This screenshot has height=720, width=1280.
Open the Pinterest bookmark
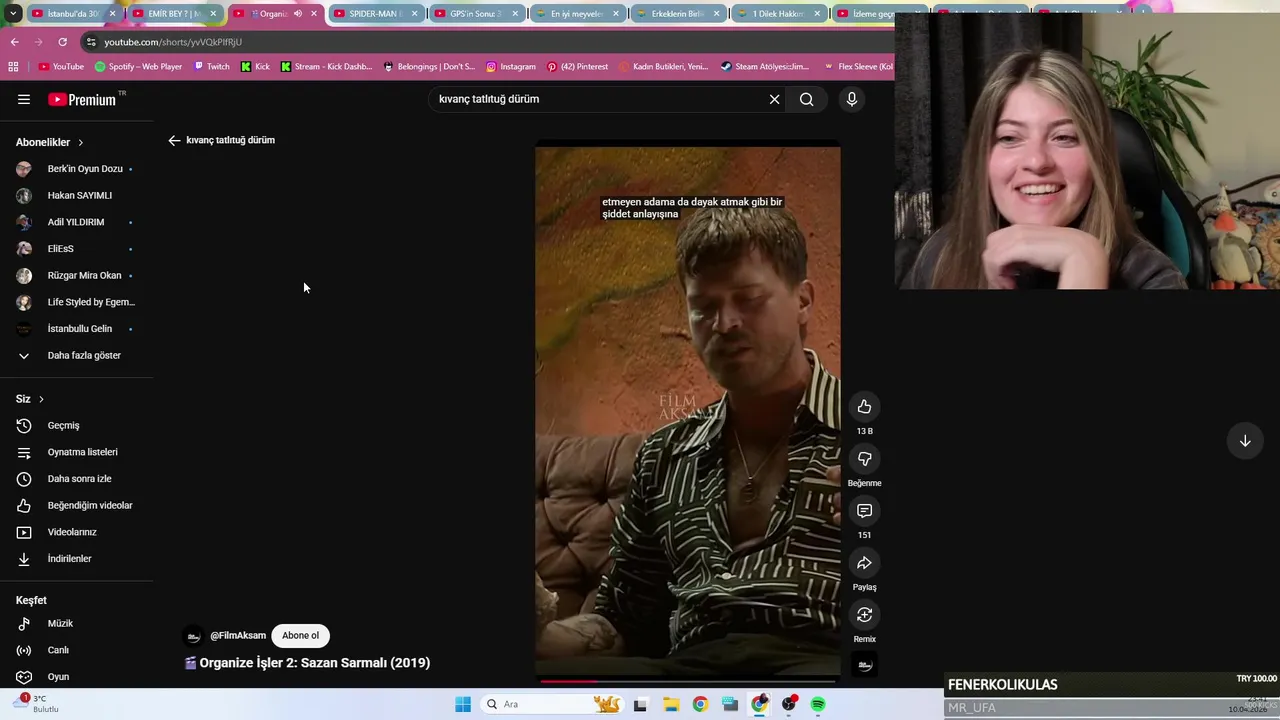577,66
